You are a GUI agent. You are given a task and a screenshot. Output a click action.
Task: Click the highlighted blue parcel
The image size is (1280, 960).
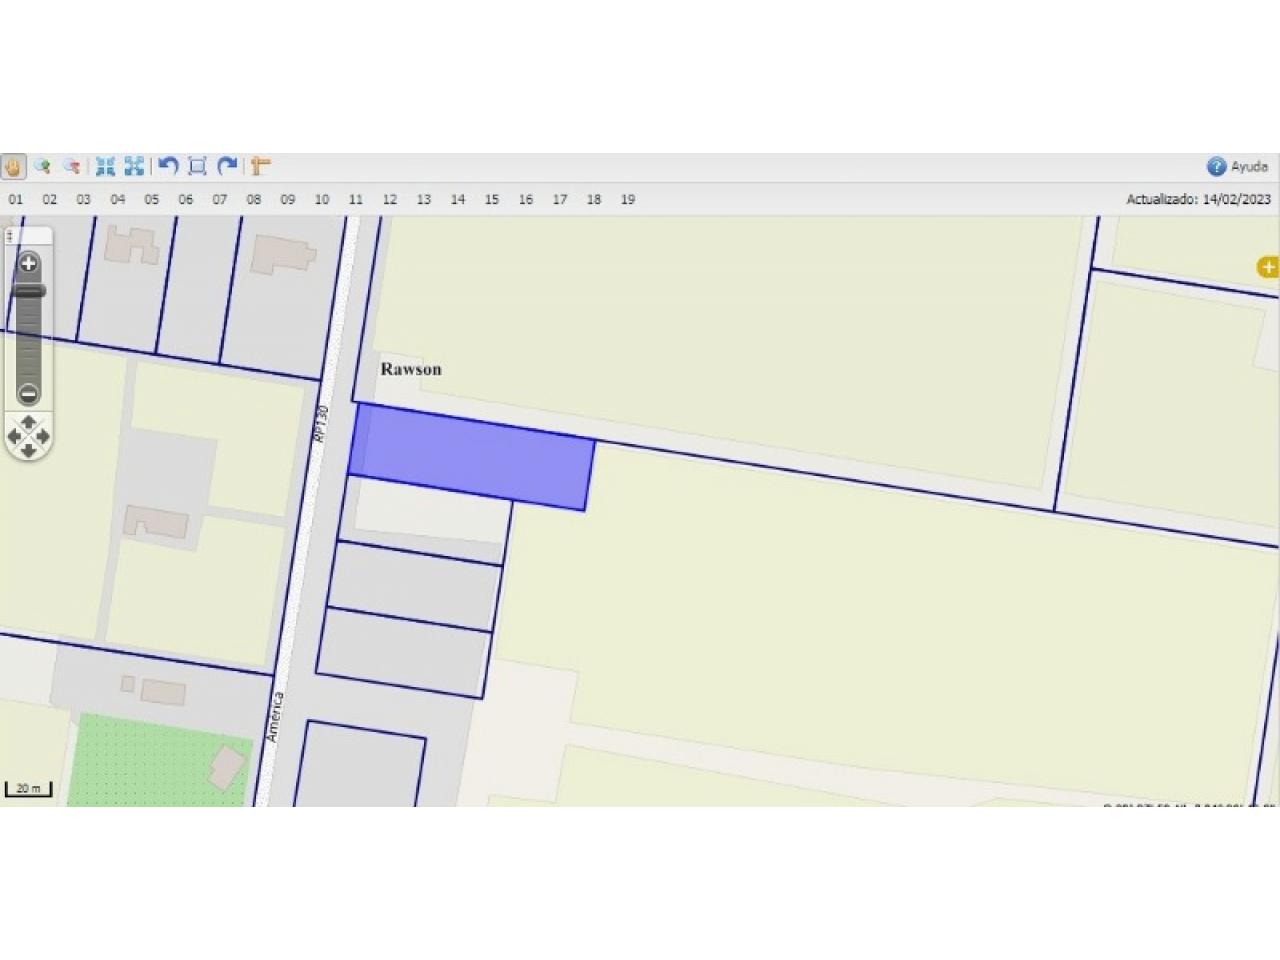pyautogui.click(x=471, y=457)
